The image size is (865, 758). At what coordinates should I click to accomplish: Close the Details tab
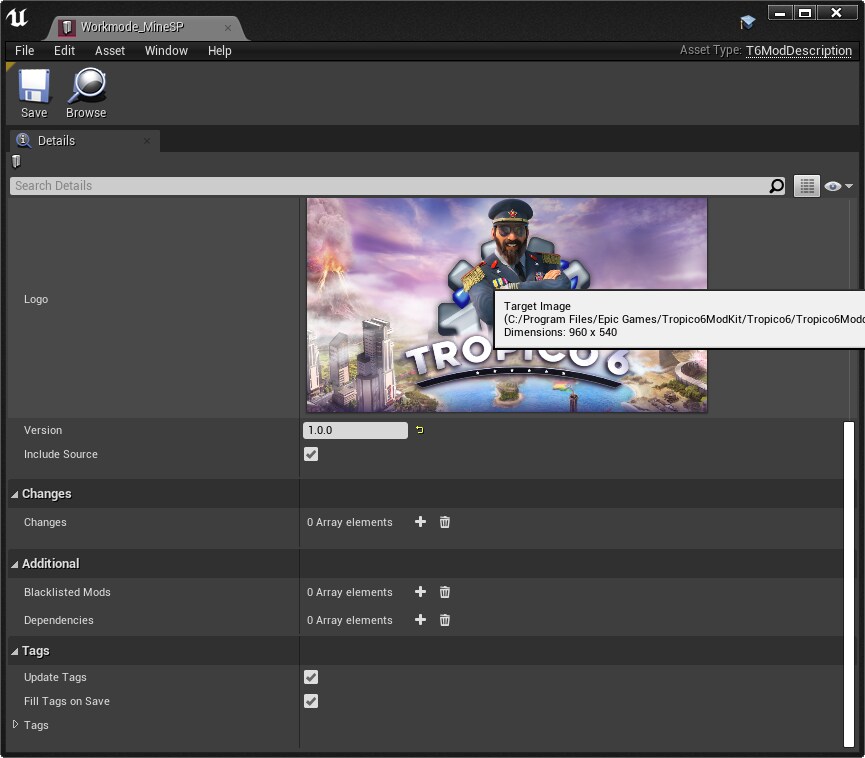point(147,141)
